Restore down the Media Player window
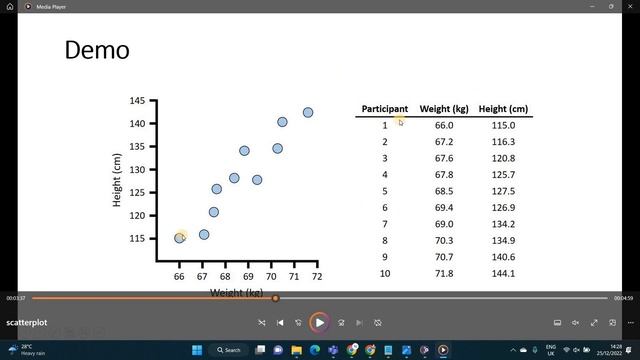The image size is (640, 360). [x=611, y=7]
